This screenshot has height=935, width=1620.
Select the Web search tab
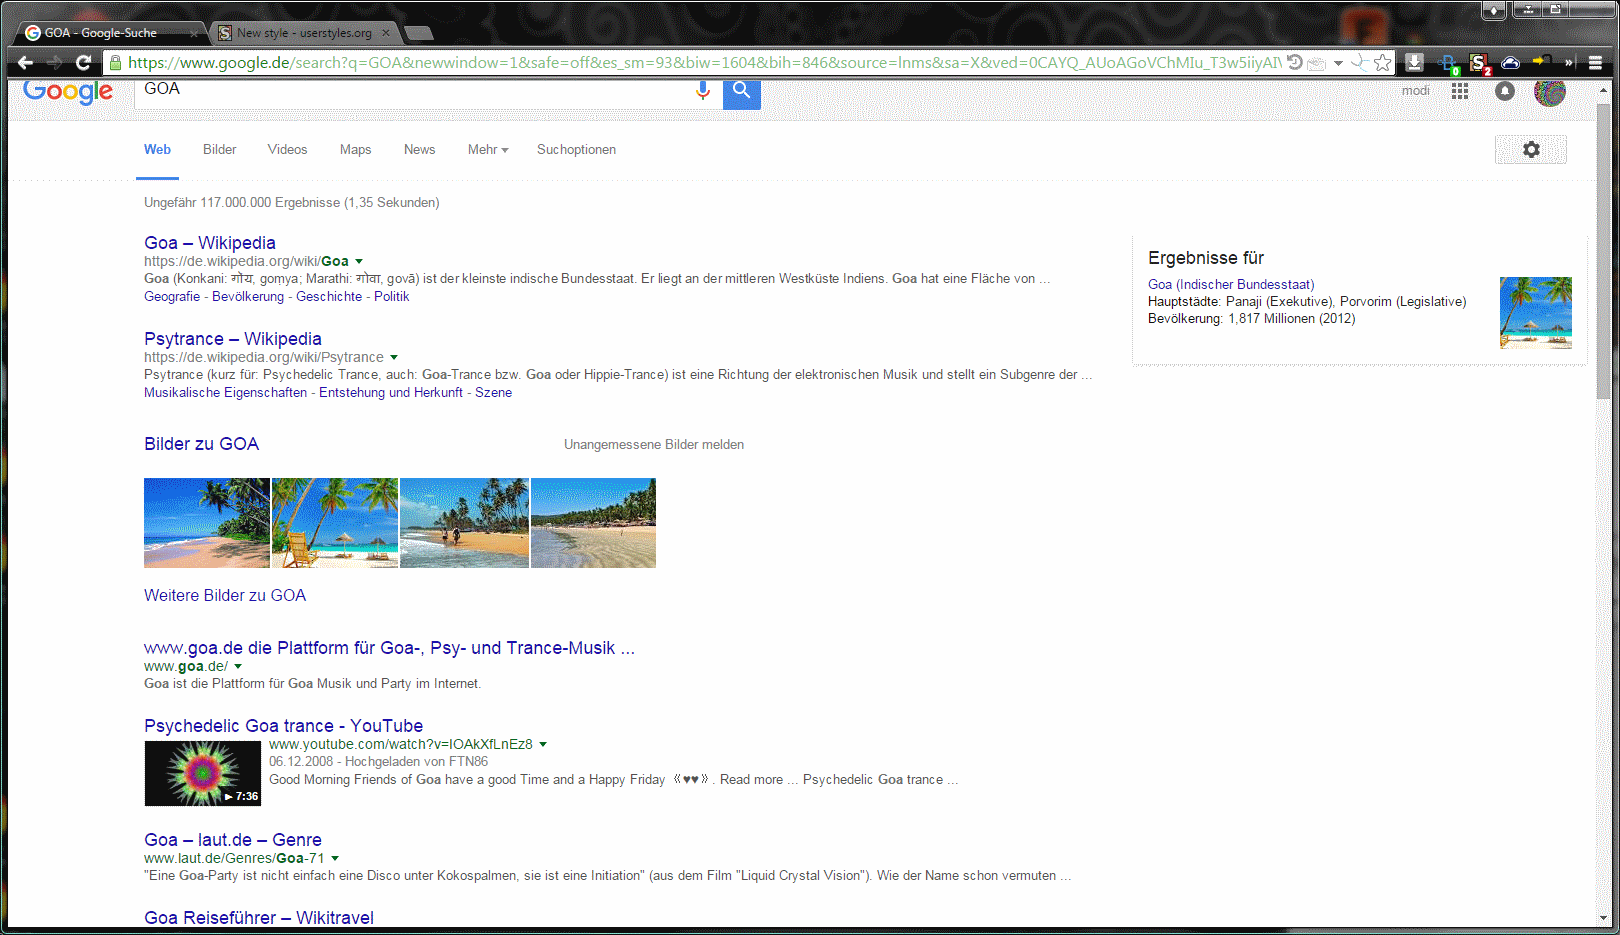pos(157,150)
